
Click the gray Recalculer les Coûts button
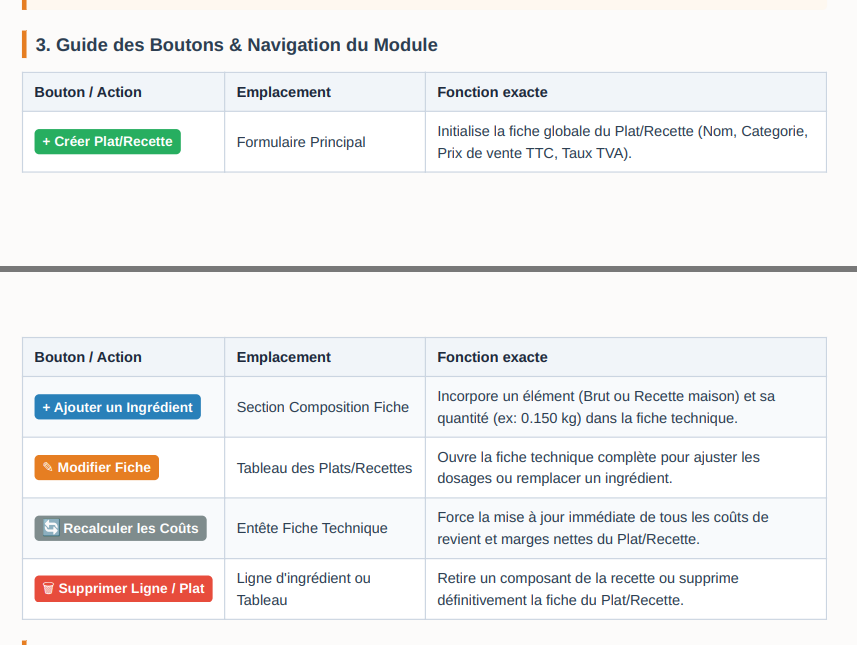[x=120, y=528]
